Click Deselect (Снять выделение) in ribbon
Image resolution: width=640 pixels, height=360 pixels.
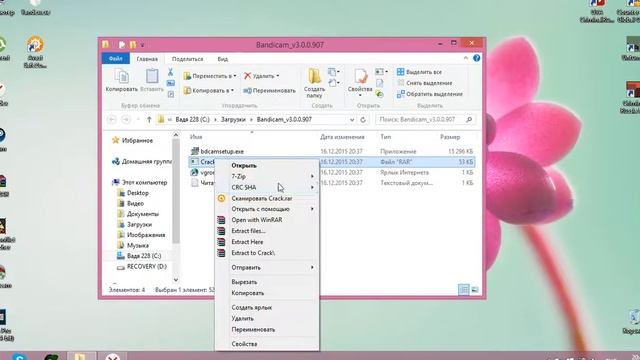pyautogui.click(x=424, y=83)
